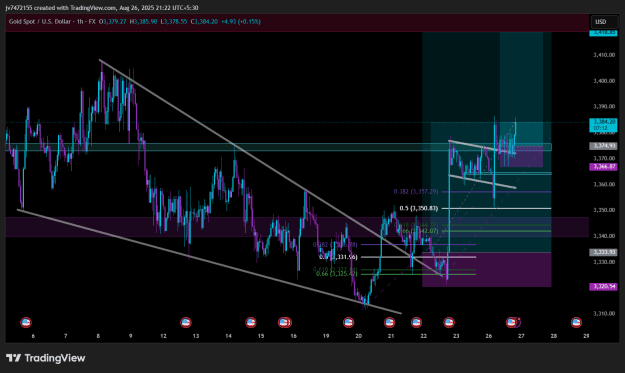The width and height of the screenshot is (625, 373).
Task: Click the 3,310.00 price scale value
Action: coord(604,314)
